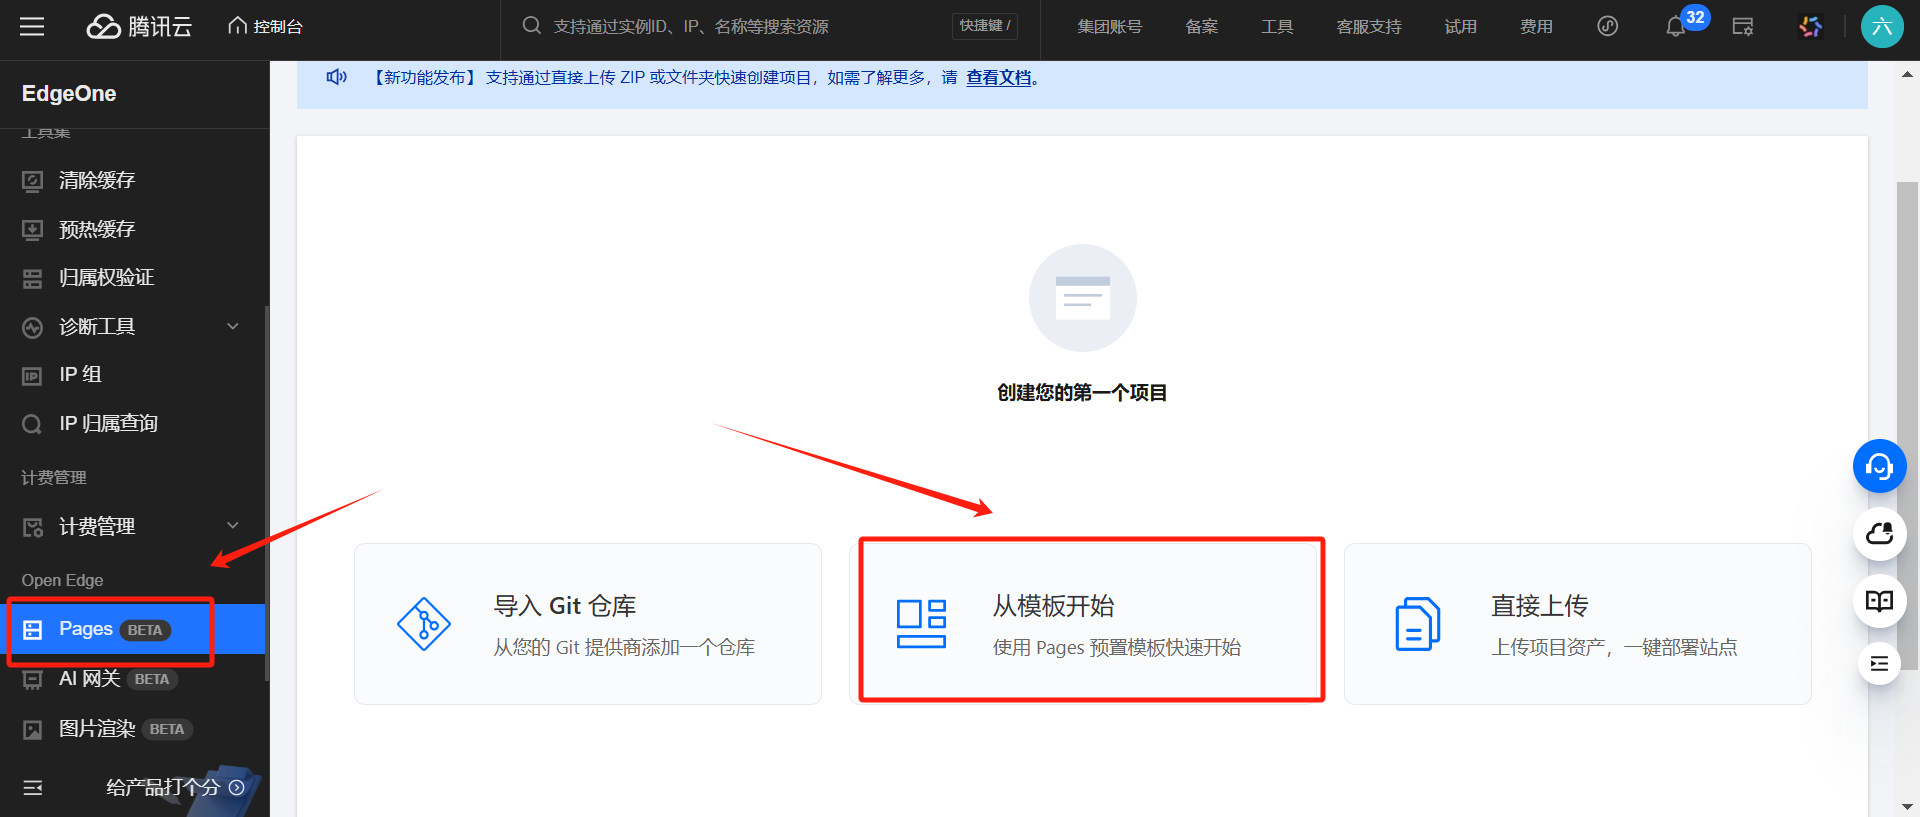The width and height of the screenshot is (1920, 817).
Task: Open the user avatar 六 menu
Action: click(x=1882, y=26)
